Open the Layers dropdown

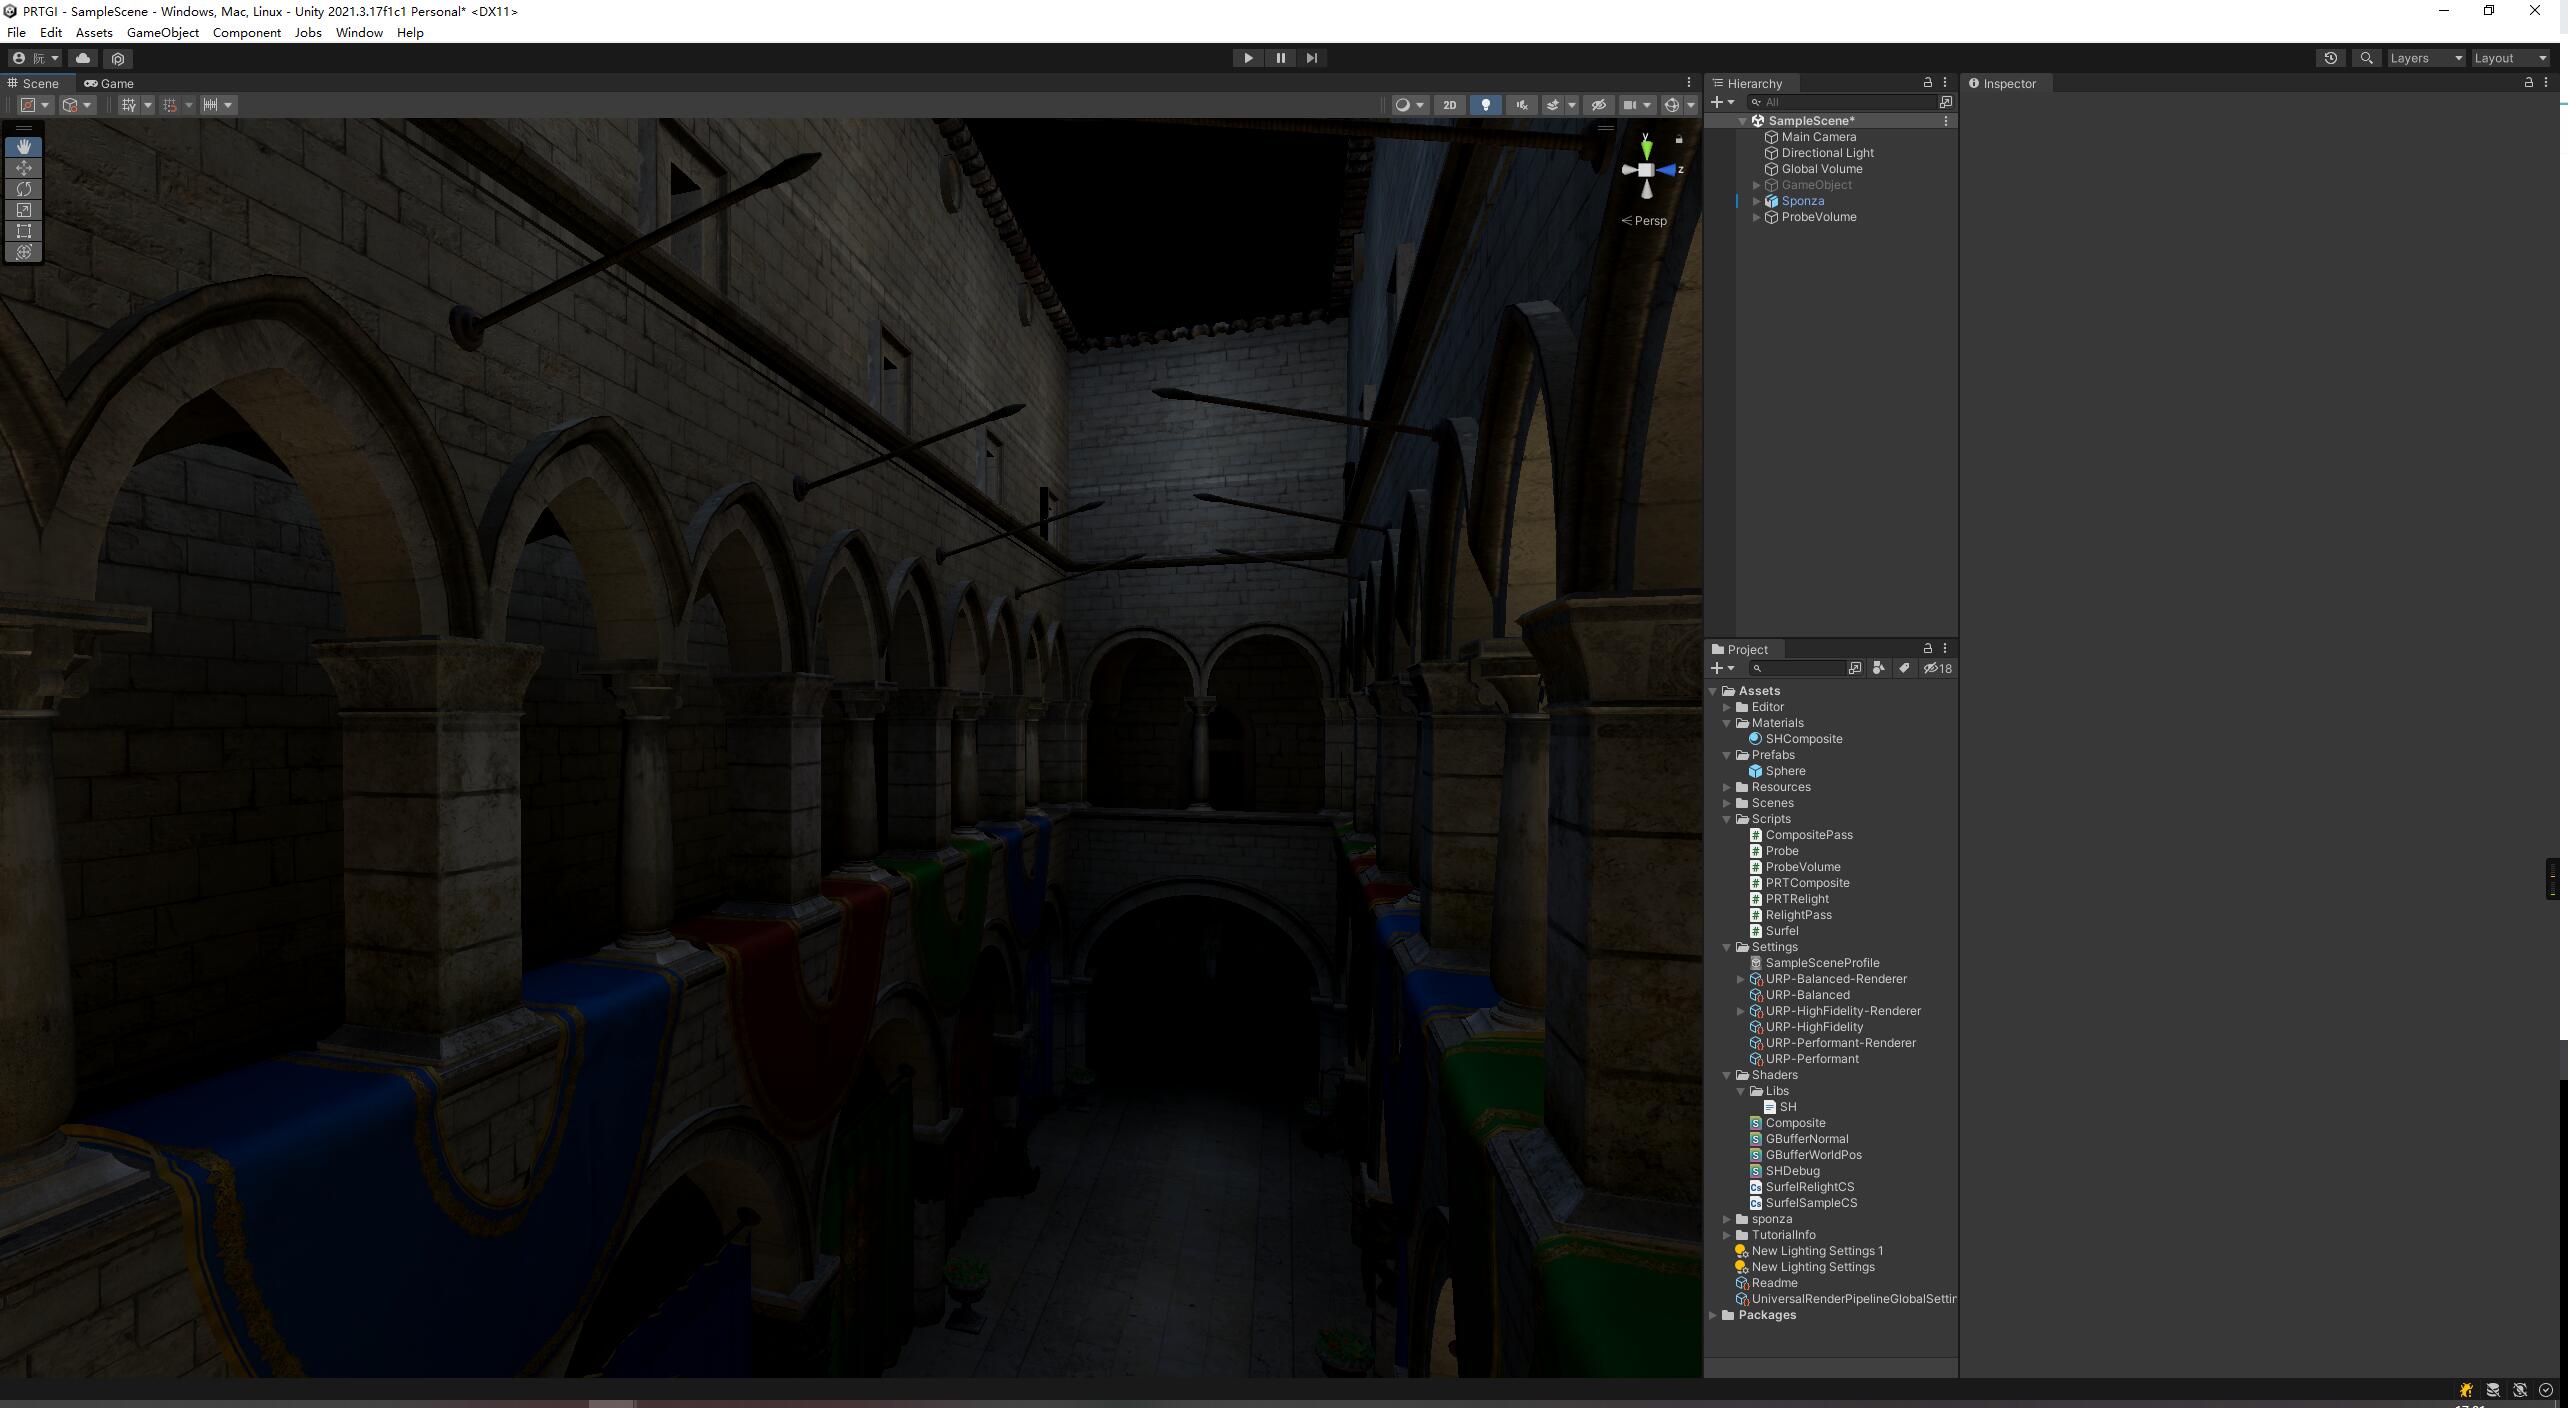[x=2426, y=58]
